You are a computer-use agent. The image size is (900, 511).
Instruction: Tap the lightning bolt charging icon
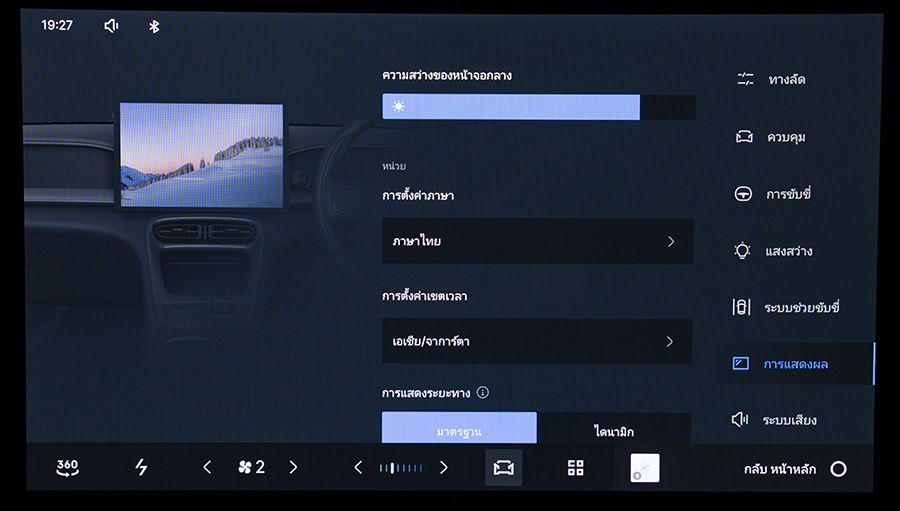[x=141, y=467]
